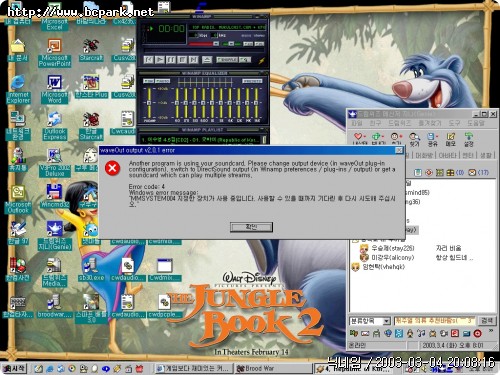
Task: Open Microsoft PowerPoint desktop icon
Action: (x=54, y=53)
